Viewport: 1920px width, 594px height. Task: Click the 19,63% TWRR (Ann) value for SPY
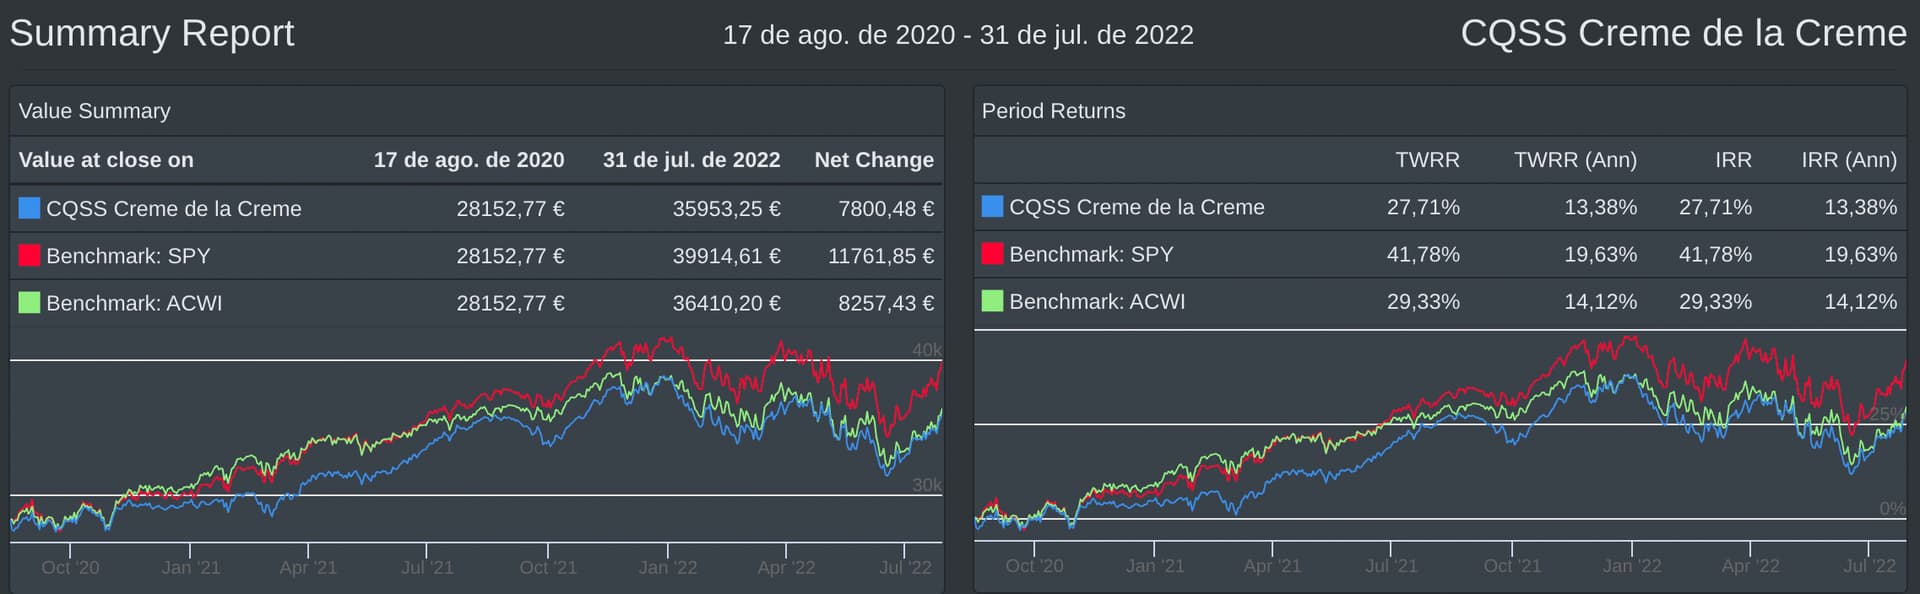coord(1601,254)
